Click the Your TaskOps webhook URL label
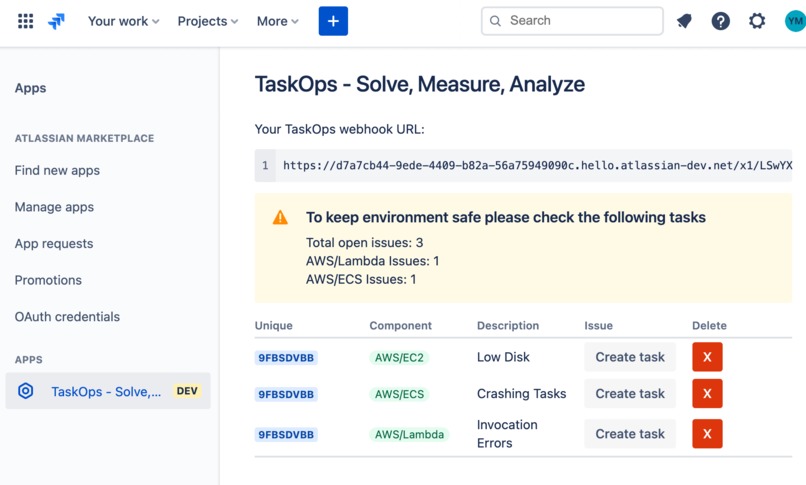This screenshot has height=485, width=806. point(339,129)
